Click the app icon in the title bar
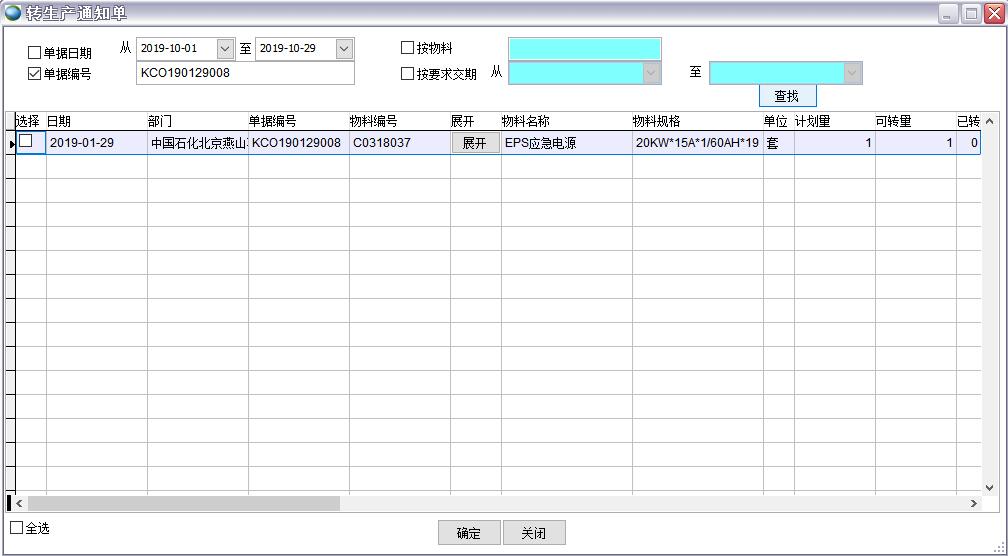1008x556 pixels. 13,13
